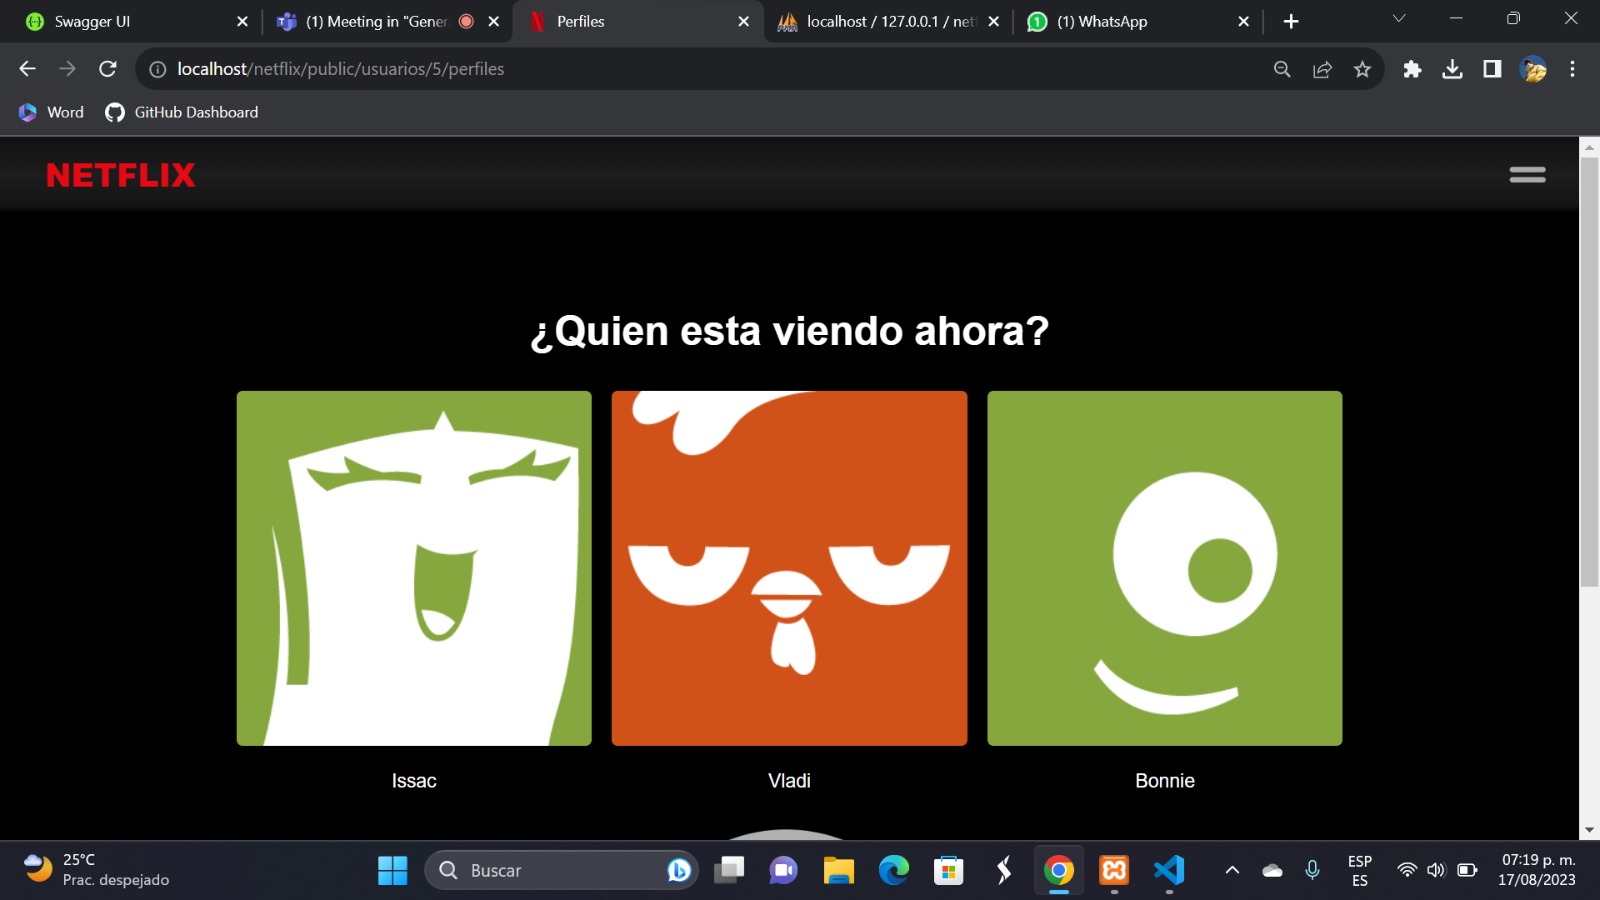Click the Chrome extensions puzzle icon
This screenshot has width=1600, height=900.
click(x=1412, y=69)
